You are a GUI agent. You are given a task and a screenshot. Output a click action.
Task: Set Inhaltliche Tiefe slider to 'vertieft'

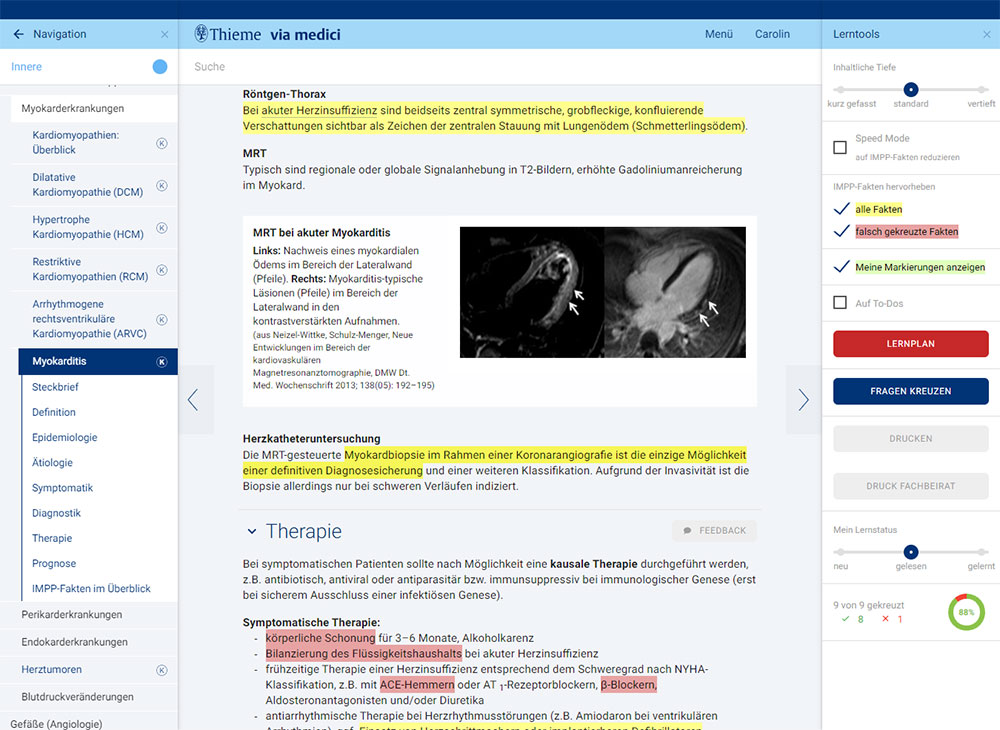[x=982, y=89]
